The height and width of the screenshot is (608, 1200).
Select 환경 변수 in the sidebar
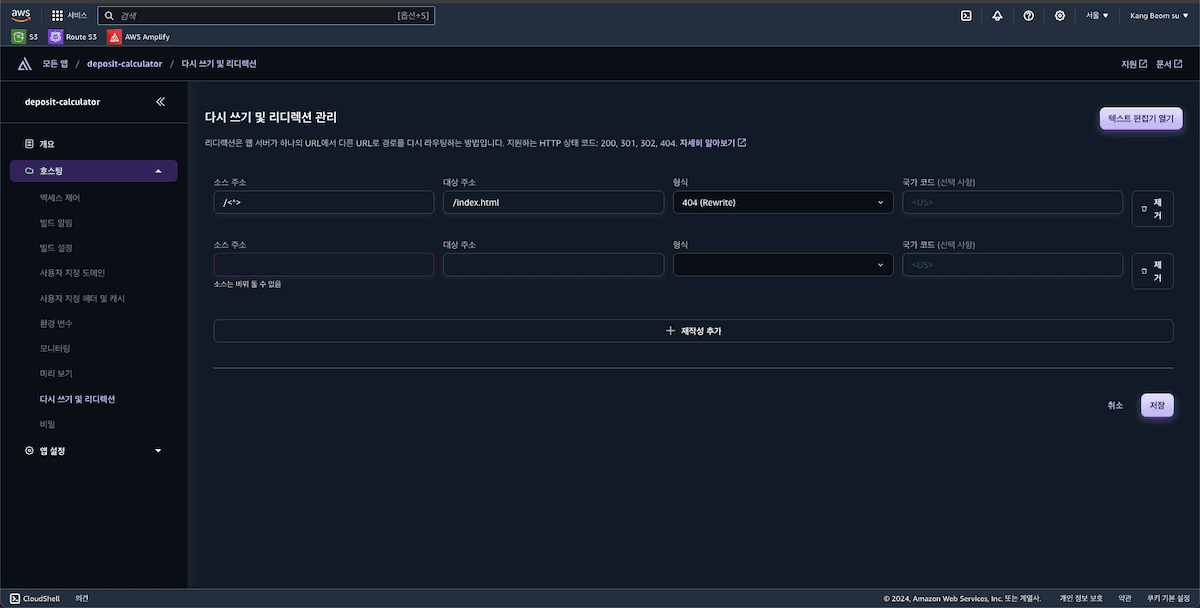pos(56,324)
